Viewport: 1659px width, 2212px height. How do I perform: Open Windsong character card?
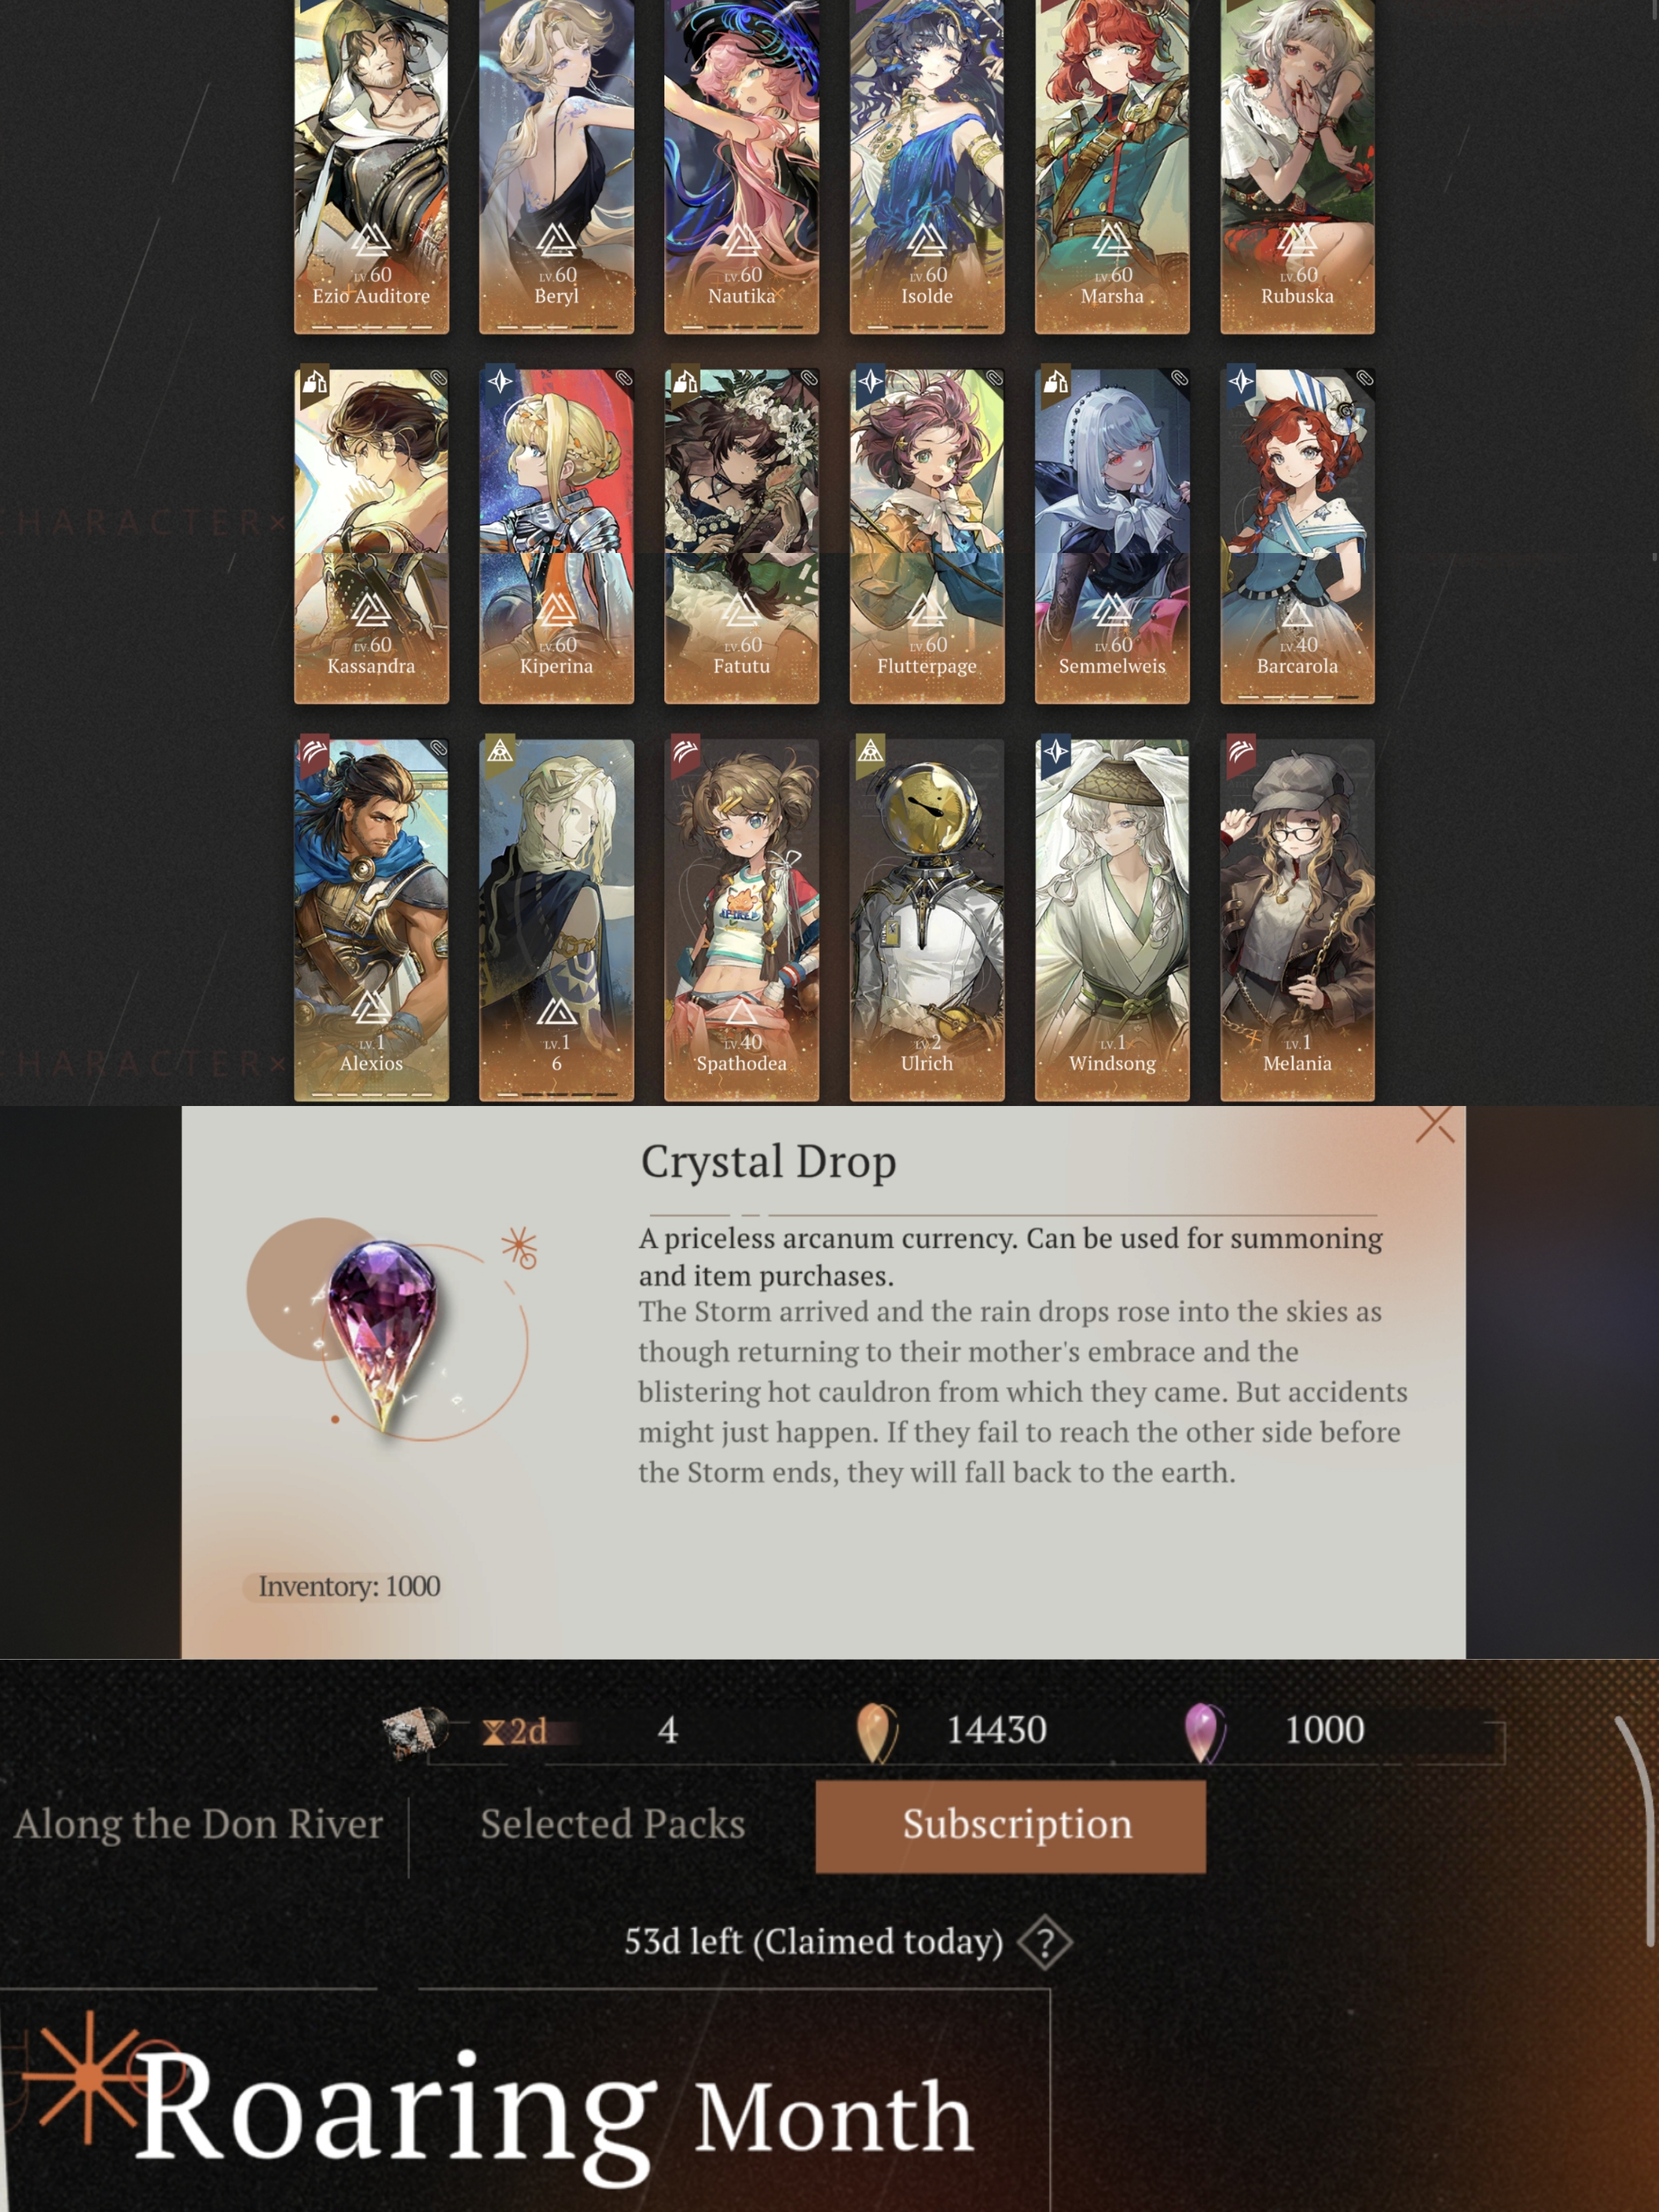(x=1112, y=920)
